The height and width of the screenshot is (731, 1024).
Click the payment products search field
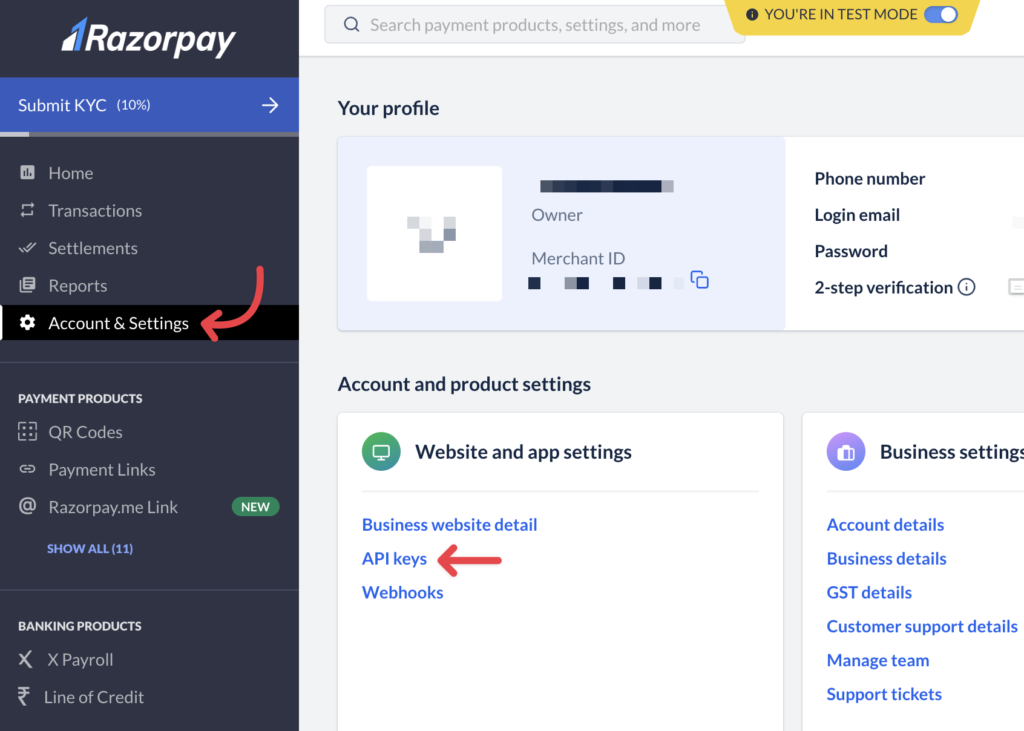(533, 24)
